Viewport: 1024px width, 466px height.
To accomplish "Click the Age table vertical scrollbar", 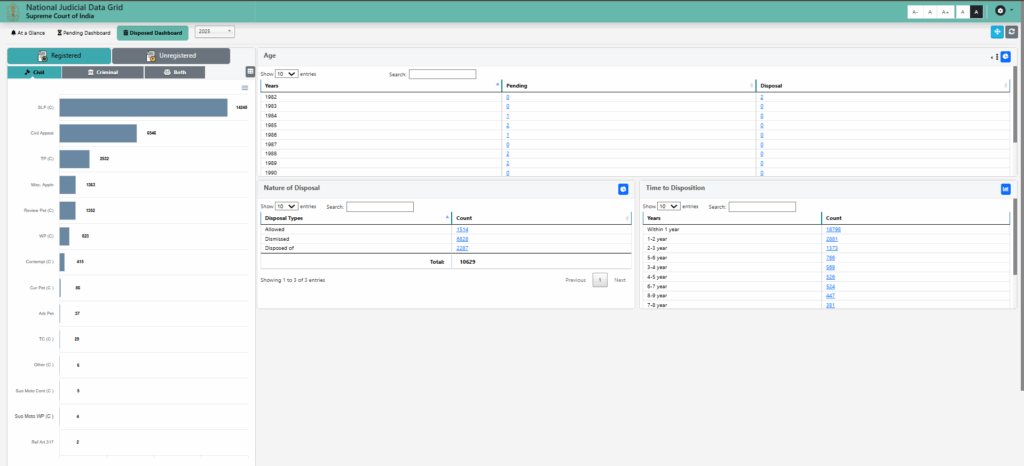I will click(x=1014, y=103).
